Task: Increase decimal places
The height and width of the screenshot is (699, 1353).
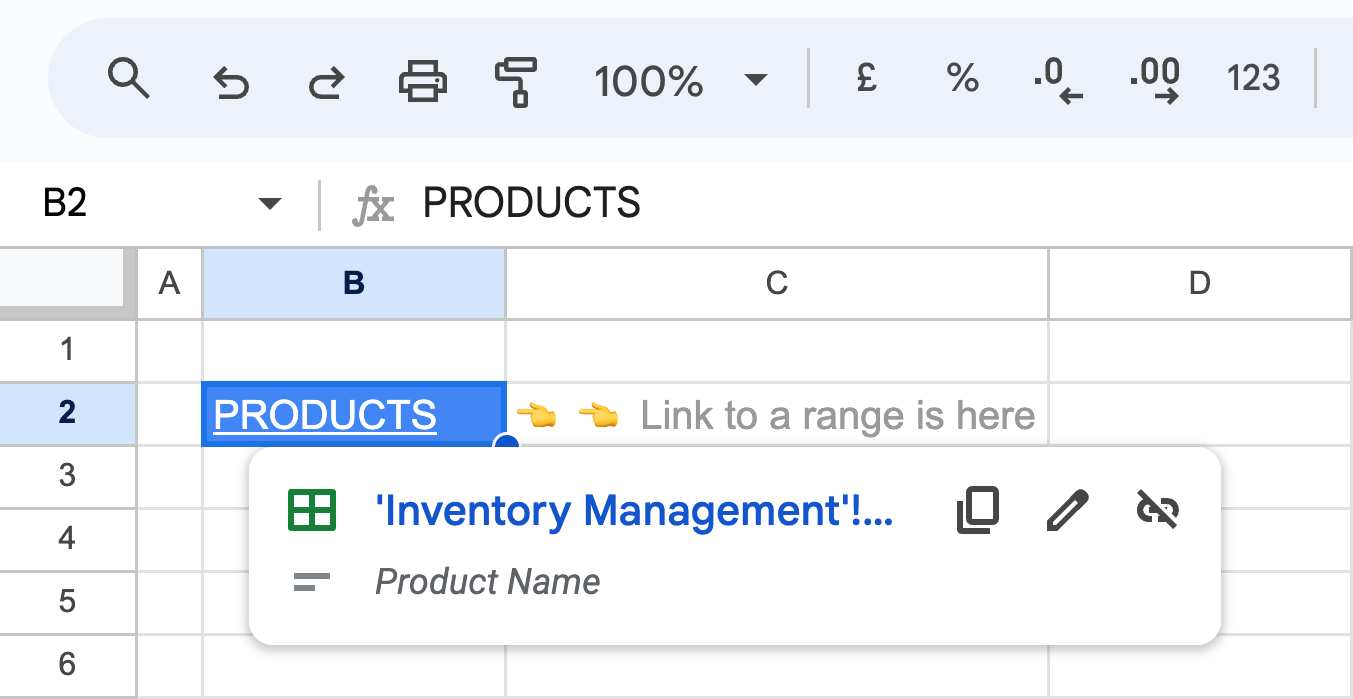Action: (1154, 81)
